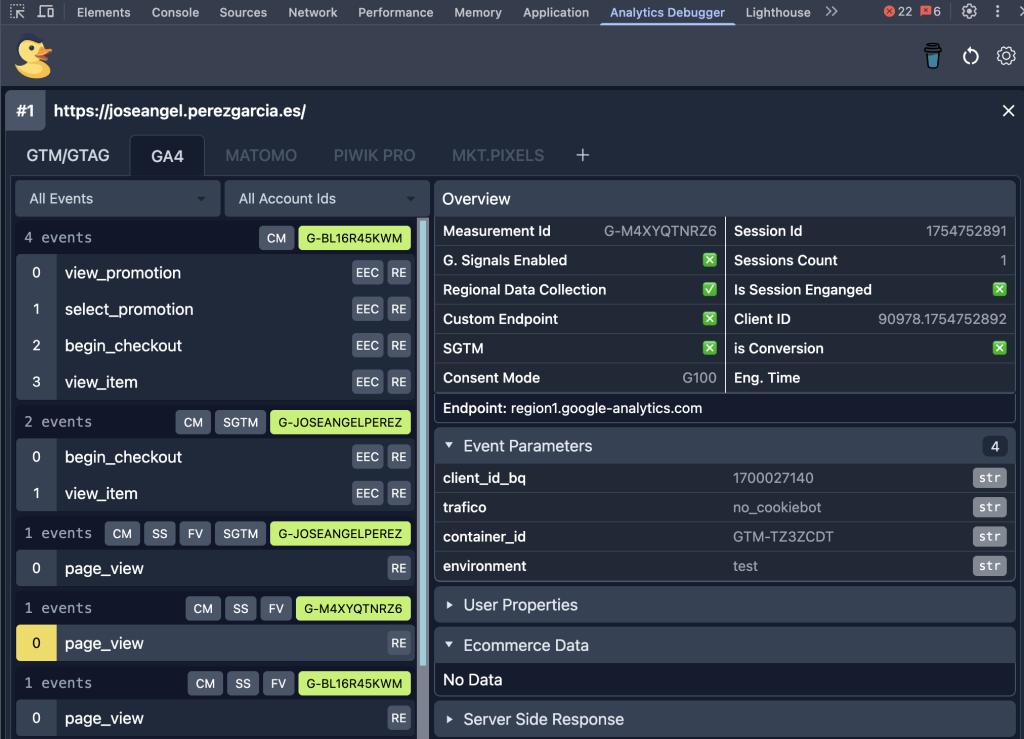Open Analytics Debugger settings gear icon
This screenshot has height=739, width=1024.
(x=1006, y=56)
